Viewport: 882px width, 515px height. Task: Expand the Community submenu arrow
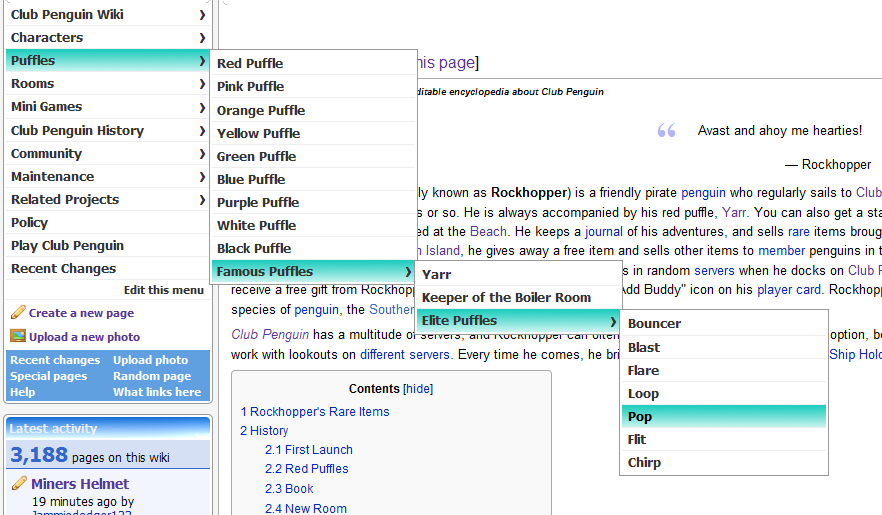click(x=202, y=153)
